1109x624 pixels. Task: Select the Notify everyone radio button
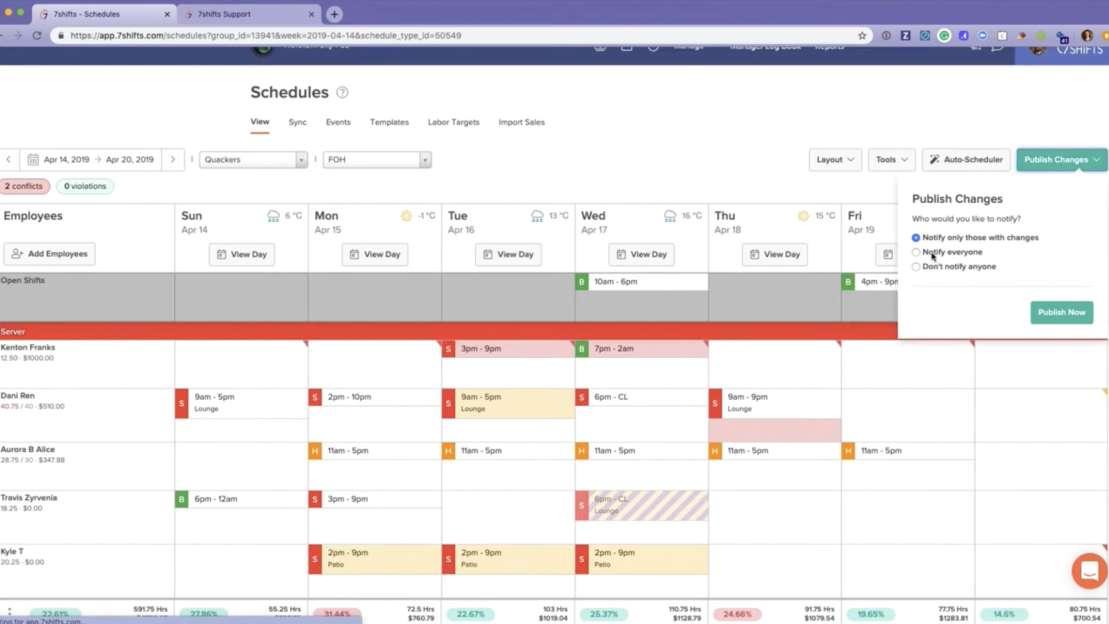[916, 252]
